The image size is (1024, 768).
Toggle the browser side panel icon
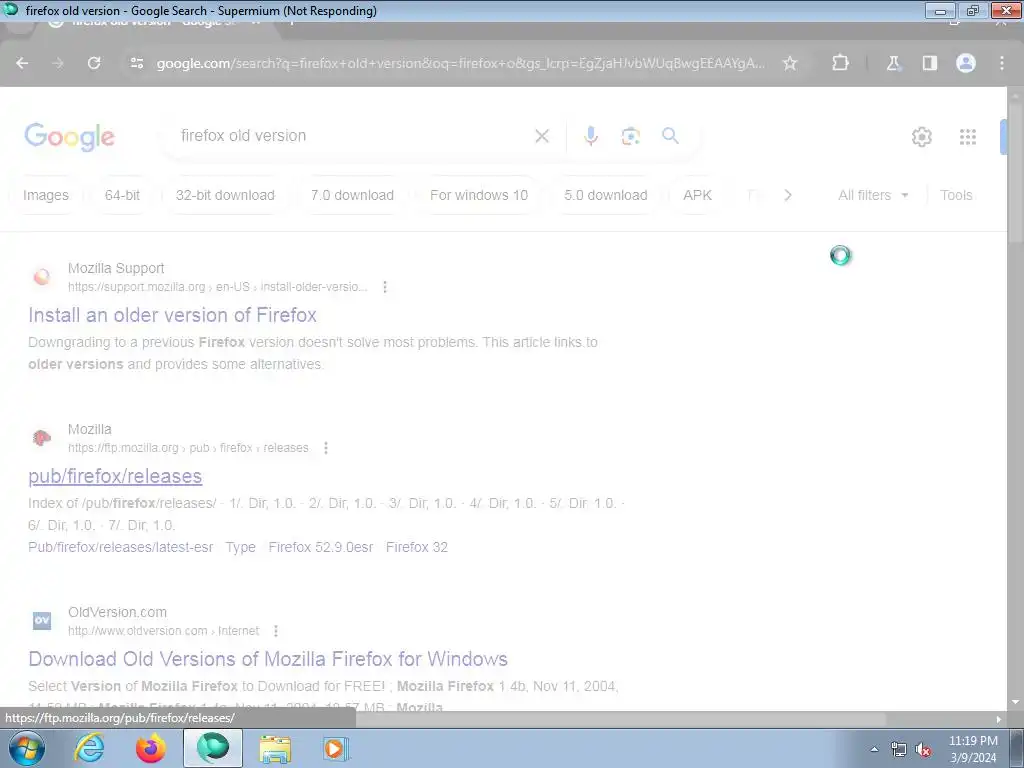coord(929,63)
